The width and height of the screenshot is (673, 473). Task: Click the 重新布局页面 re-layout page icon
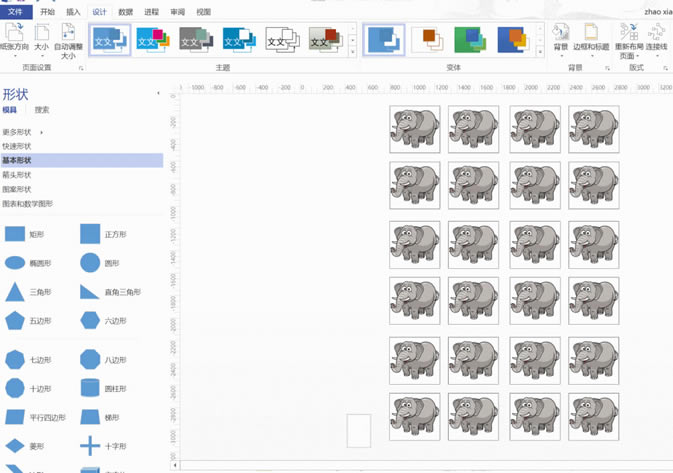629,38
